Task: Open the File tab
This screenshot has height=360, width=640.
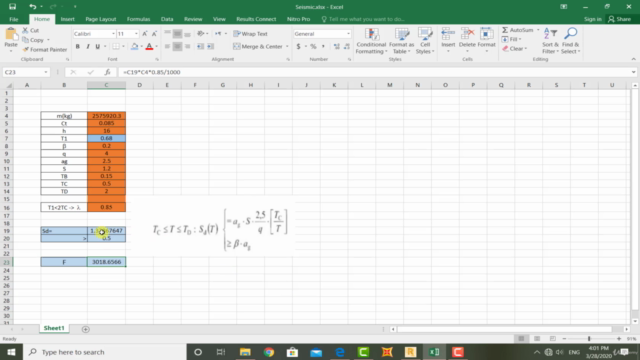Action: tap(13, 19)
